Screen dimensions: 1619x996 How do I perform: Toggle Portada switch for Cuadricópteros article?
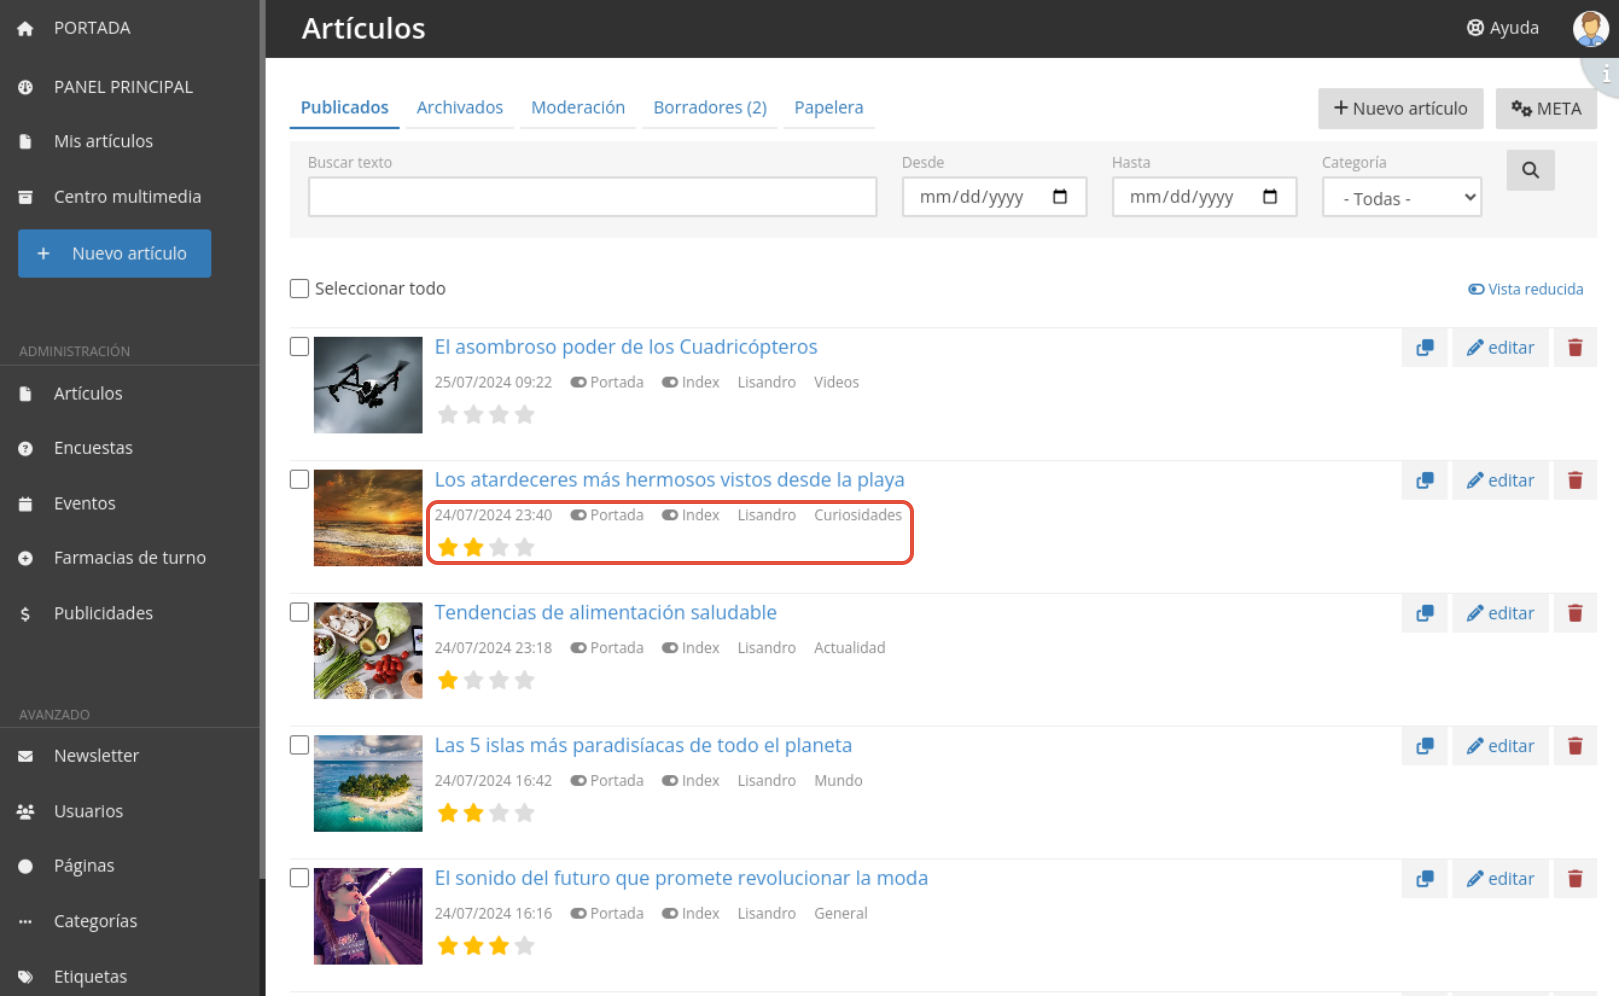click(578, 382)
